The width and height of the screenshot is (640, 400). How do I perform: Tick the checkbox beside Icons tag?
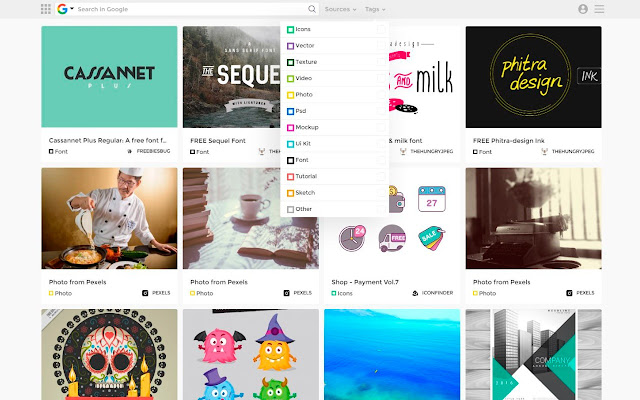[381, 29]
